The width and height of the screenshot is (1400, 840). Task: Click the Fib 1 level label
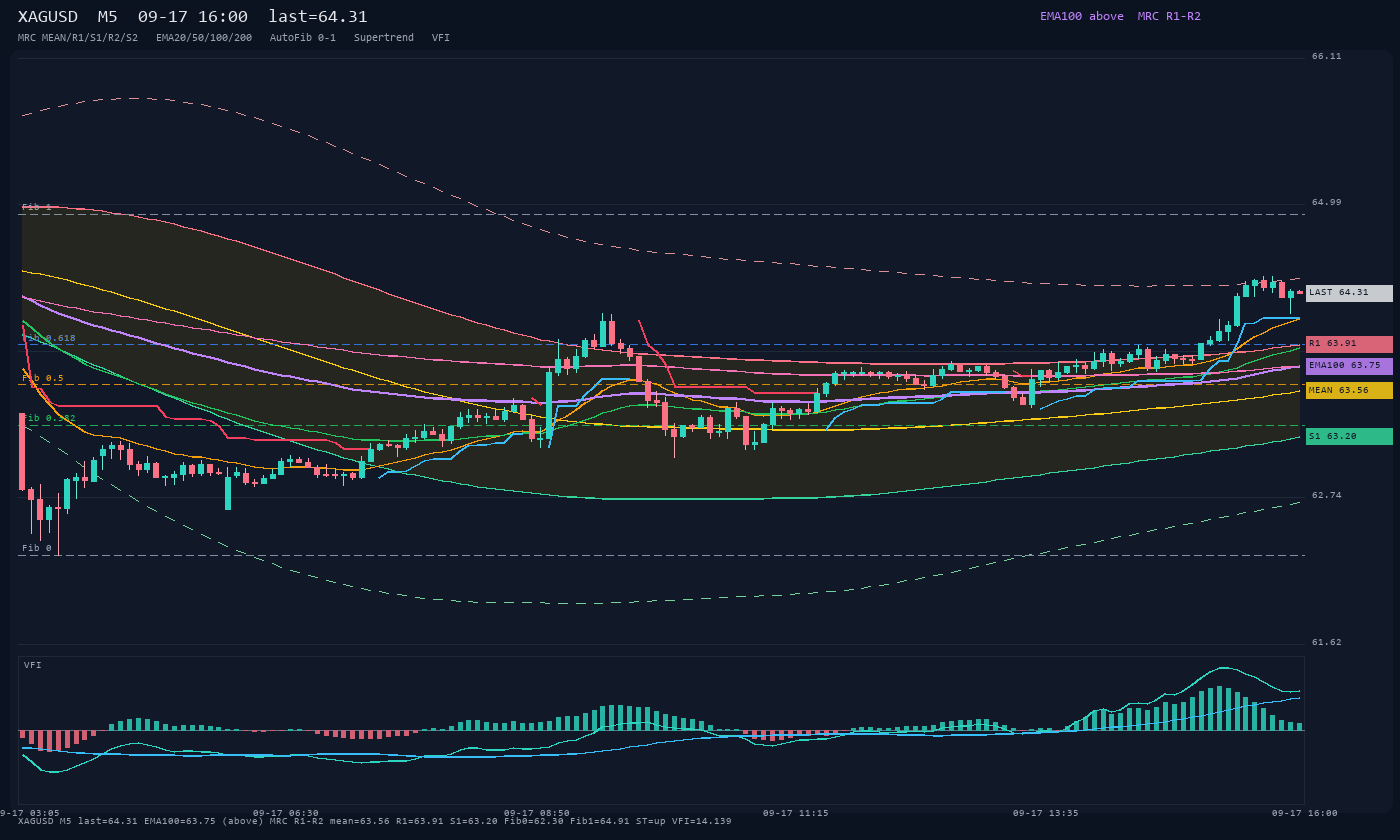[37, 208]
